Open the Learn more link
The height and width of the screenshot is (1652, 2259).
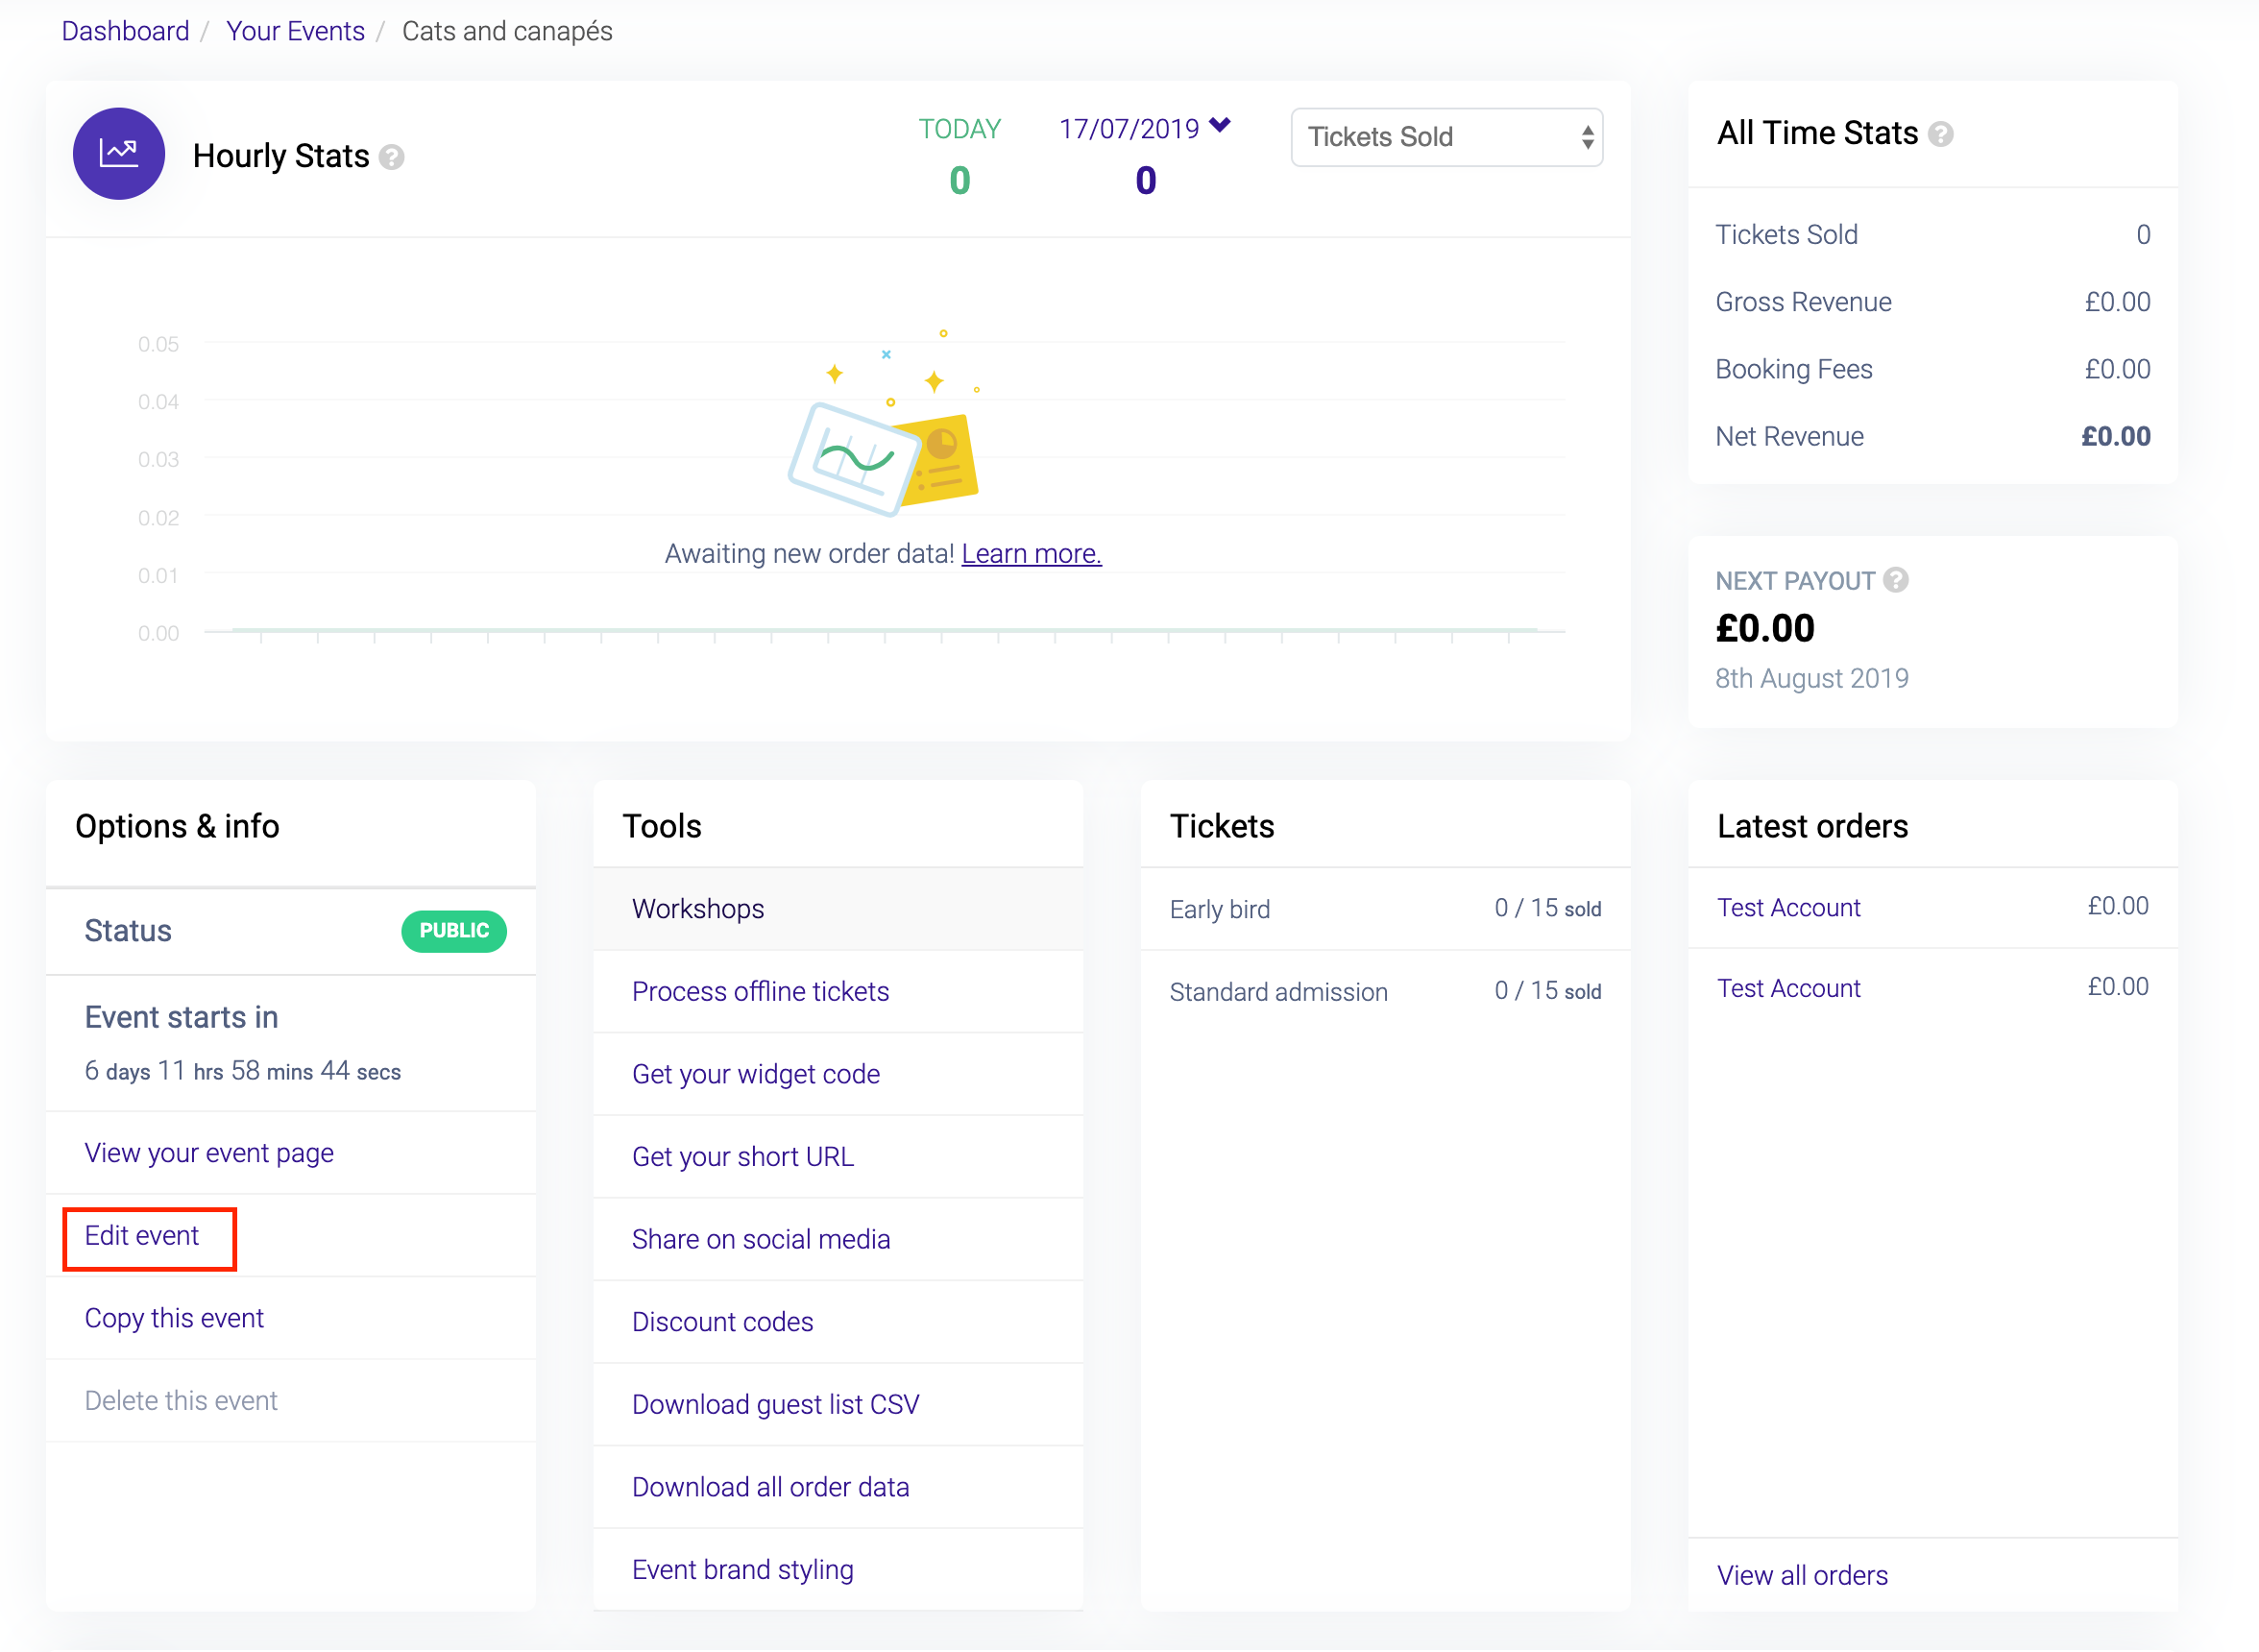(1031, 553)
